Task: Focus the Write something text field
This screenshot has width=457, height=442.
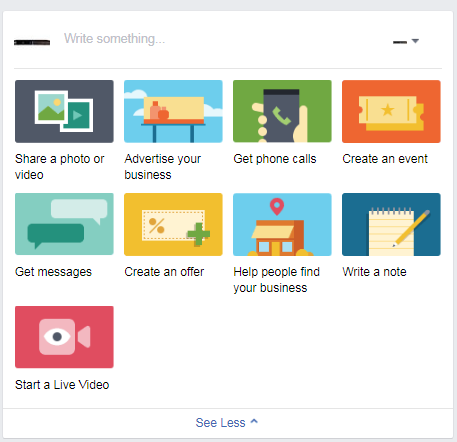Action: click(x=220, y=39)
